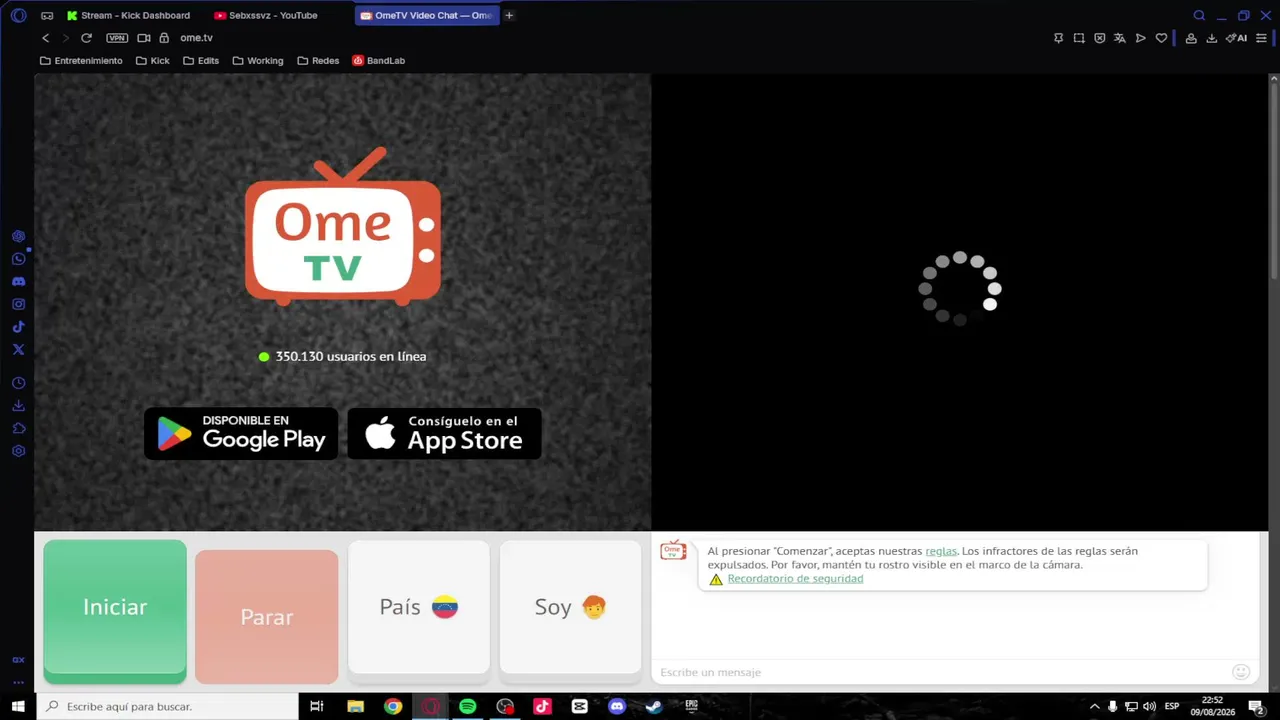This screenshot has height=720, width=1280.
Task: Open the History clock sidebar icon
Action: click(18, 383)
